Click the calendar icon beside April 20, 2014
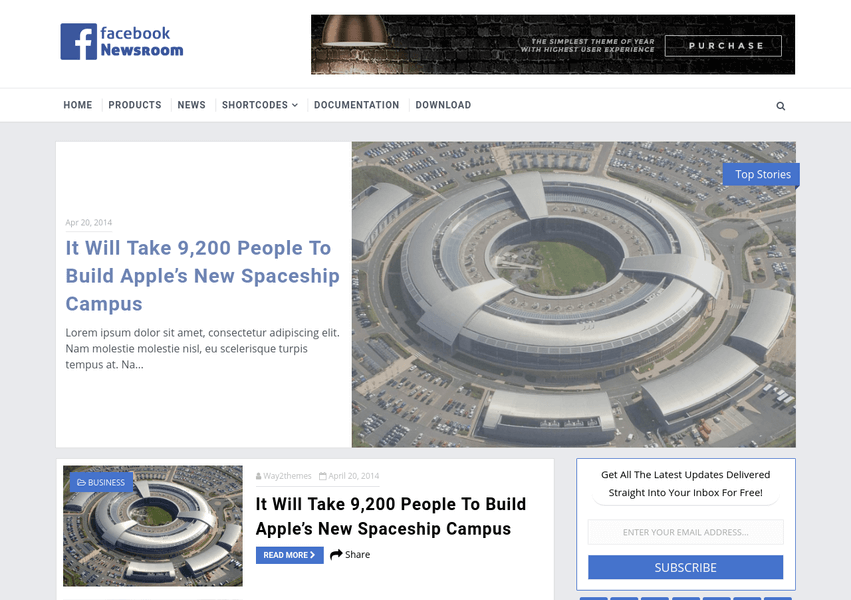851x600 pixels. 322,476
